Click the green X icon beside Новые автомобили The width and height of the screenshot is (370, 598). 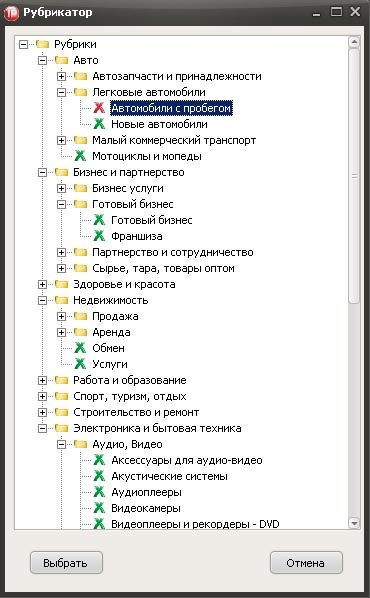click(x=99, y=124)
